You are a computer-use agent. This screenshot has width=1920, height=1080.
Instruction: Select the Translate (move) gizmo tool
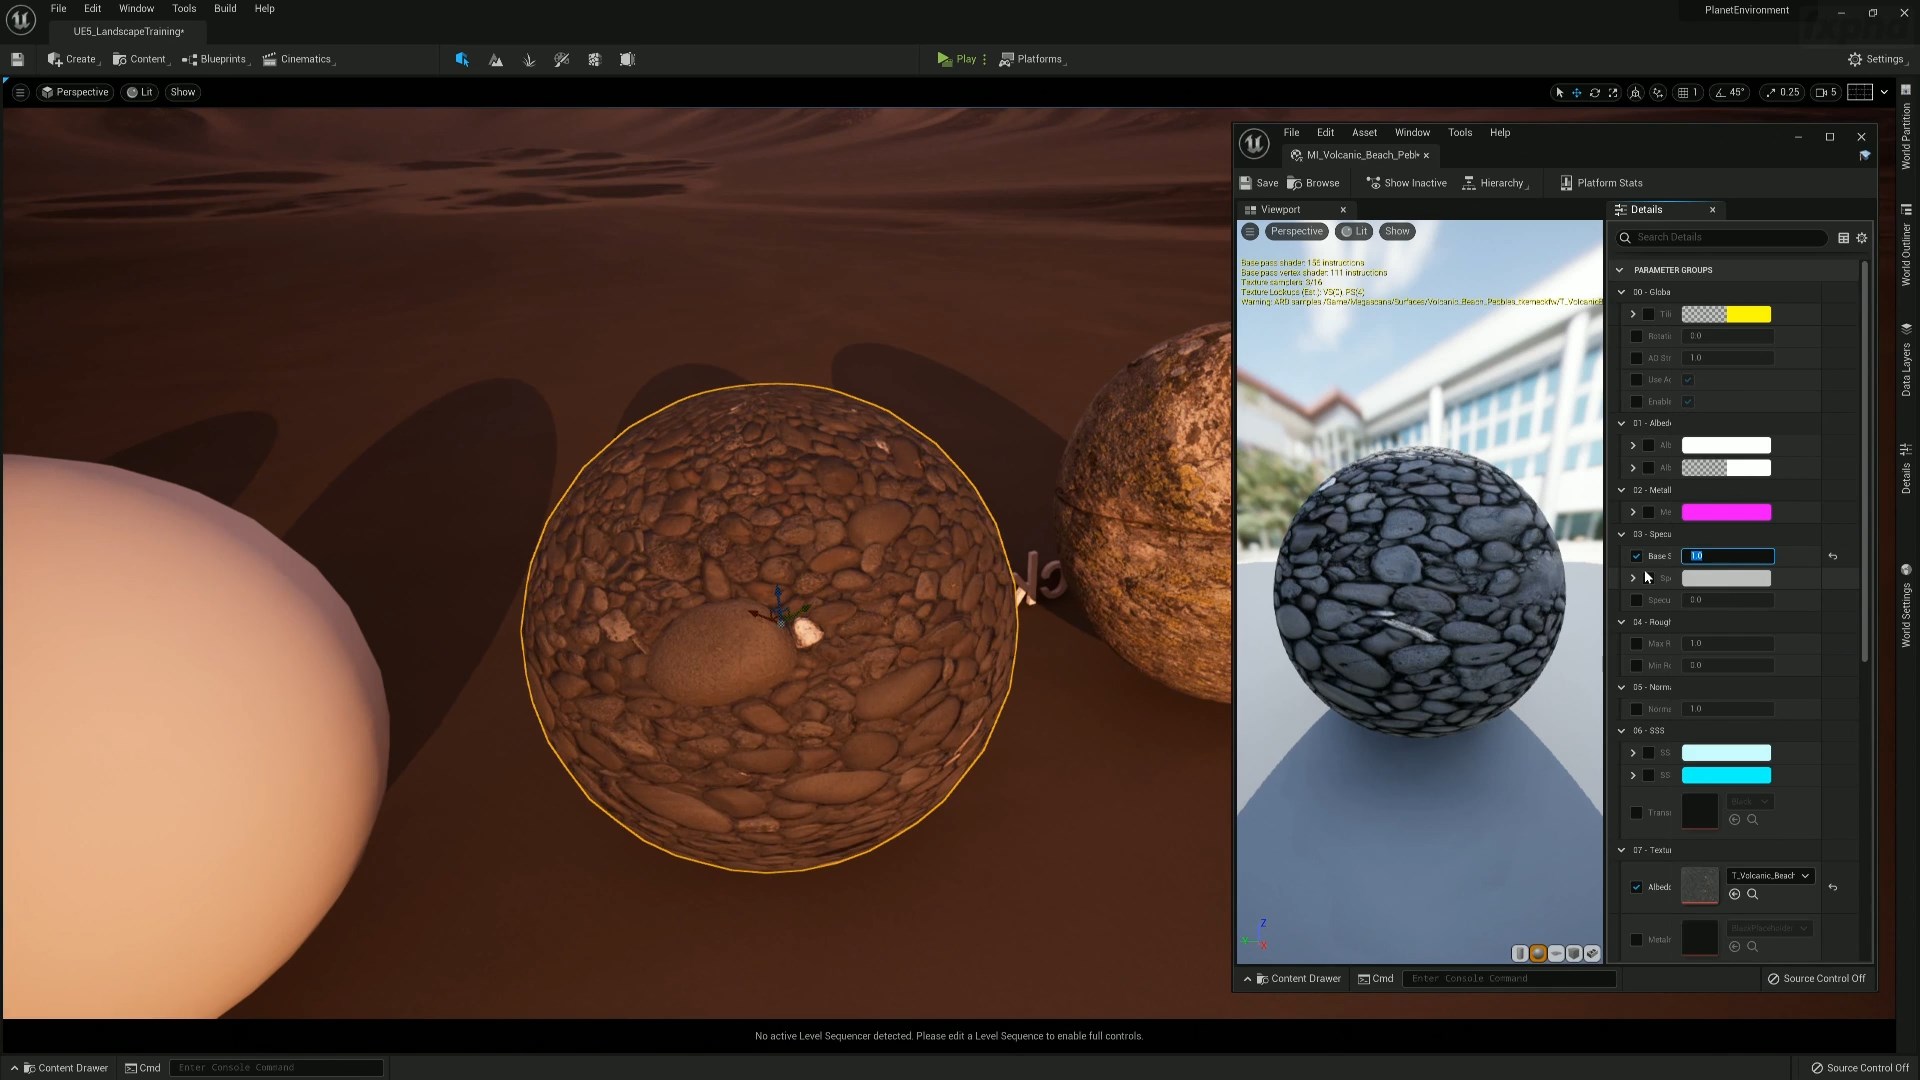click(x=1577, y=92)
